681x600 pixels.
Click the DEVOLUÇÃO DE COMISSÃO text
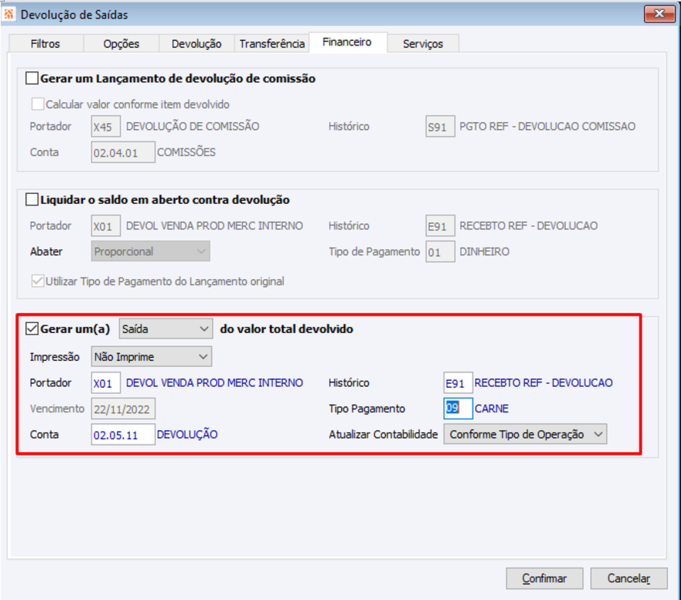coord(192,126)
